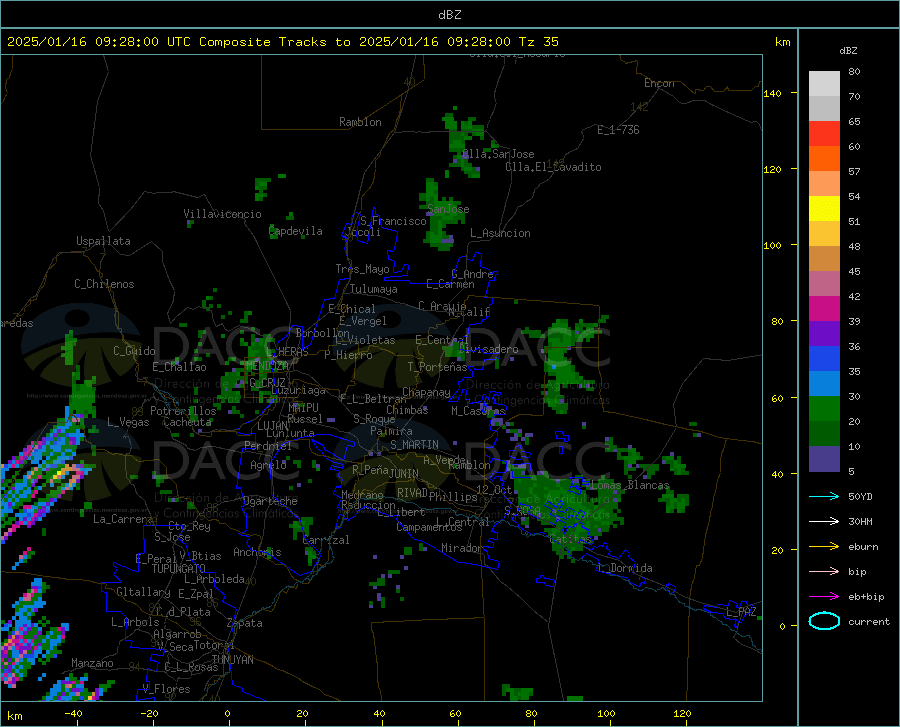Select the 51 dBZ amber swatch

(x=824, y=234)
